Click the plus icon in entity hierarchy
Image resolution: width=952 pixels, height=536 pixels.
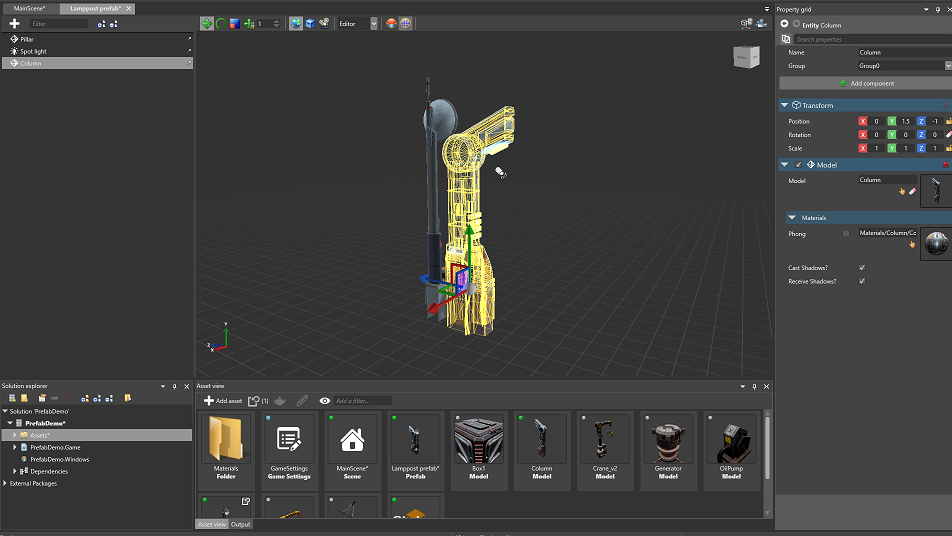pos(14,23)
